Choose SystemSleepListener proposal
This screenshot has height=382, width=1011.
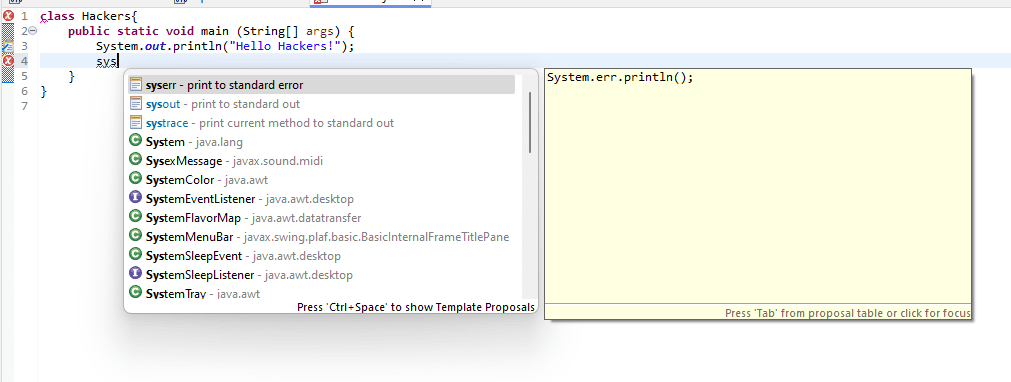[322, 275]
